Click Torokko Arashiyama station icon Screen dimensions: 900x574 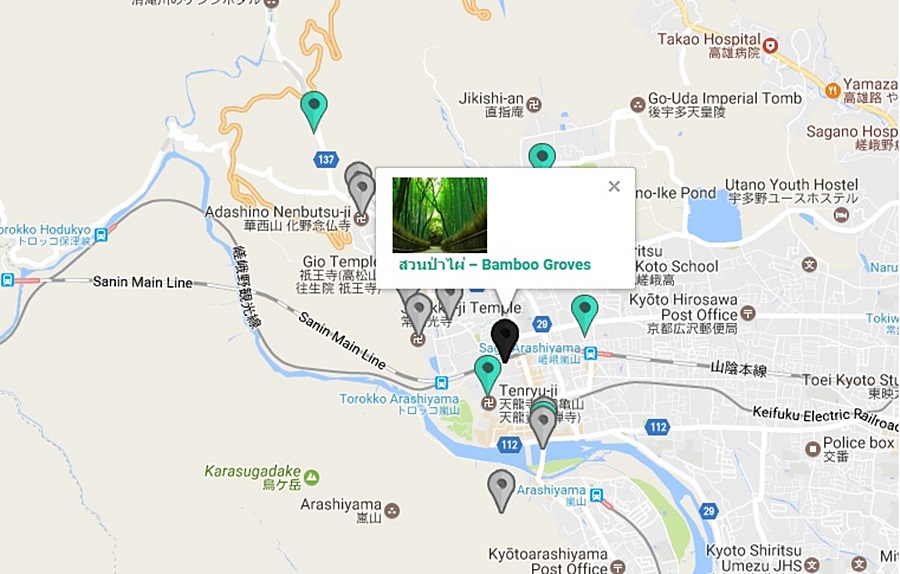[x=441, y=383]
